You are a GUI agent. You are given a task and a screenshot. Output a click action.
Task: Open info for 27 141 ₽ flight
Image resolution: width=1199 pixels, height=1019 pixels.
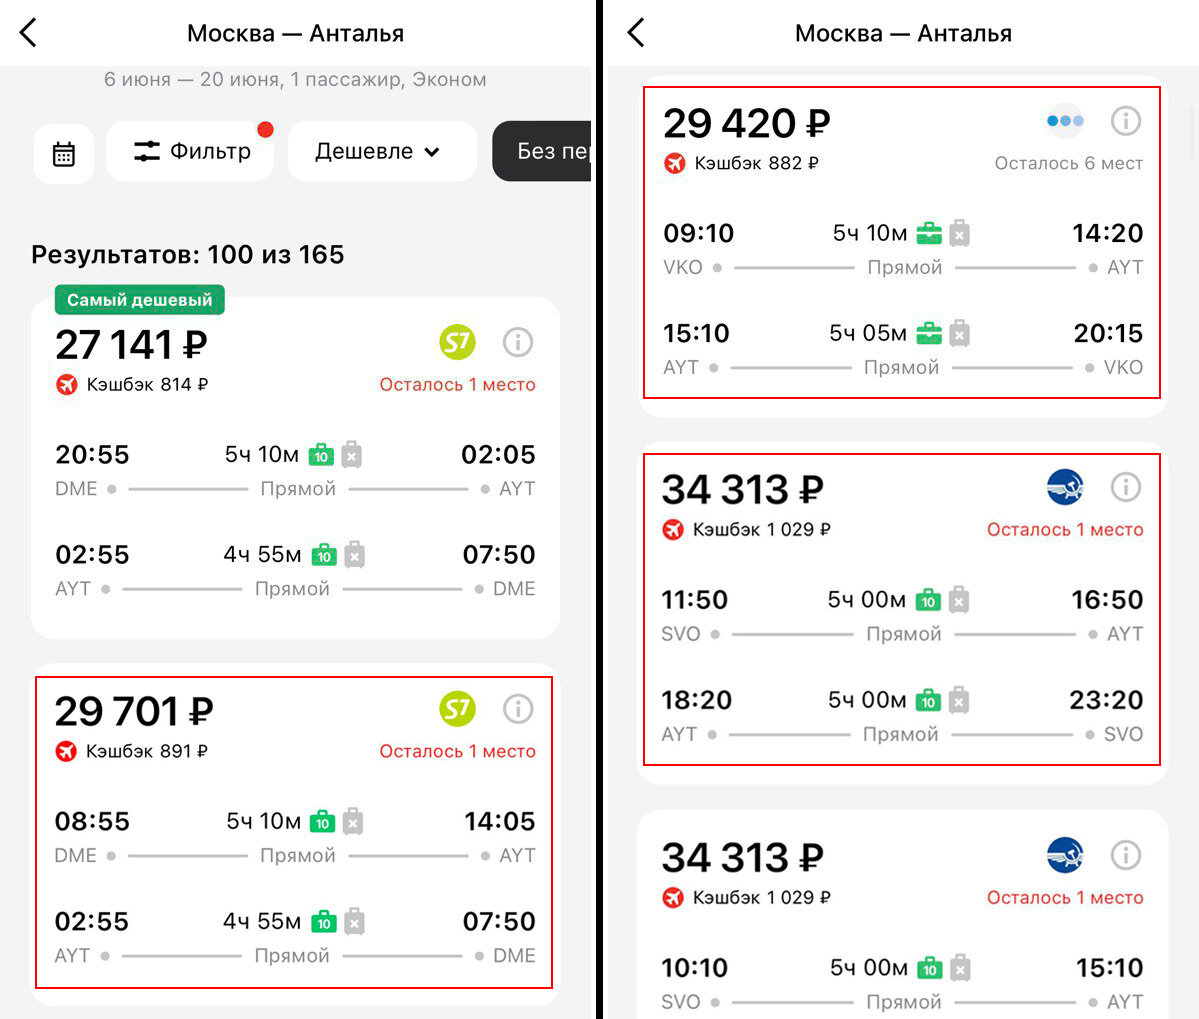click(518, 342)
